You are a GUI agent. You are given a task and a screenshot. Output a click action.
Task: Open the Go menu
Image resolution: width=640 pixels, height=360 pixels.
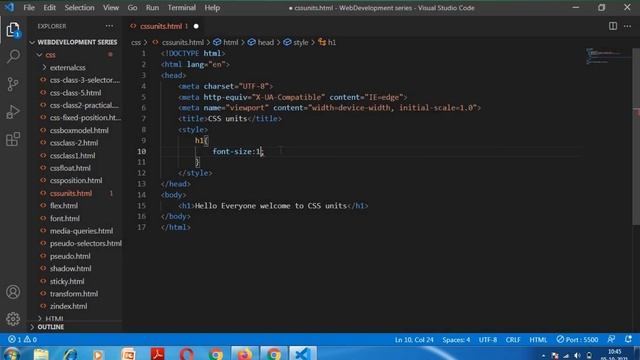(x=132, y=8)
